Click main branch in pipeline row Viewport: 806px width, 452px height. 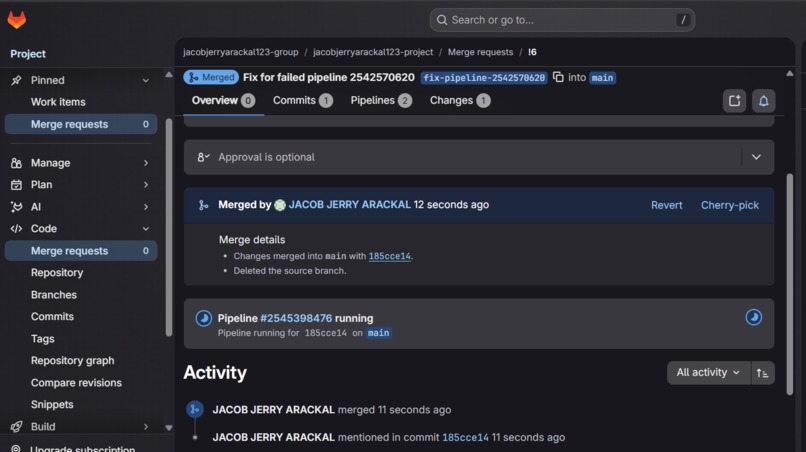click(378, 333)
